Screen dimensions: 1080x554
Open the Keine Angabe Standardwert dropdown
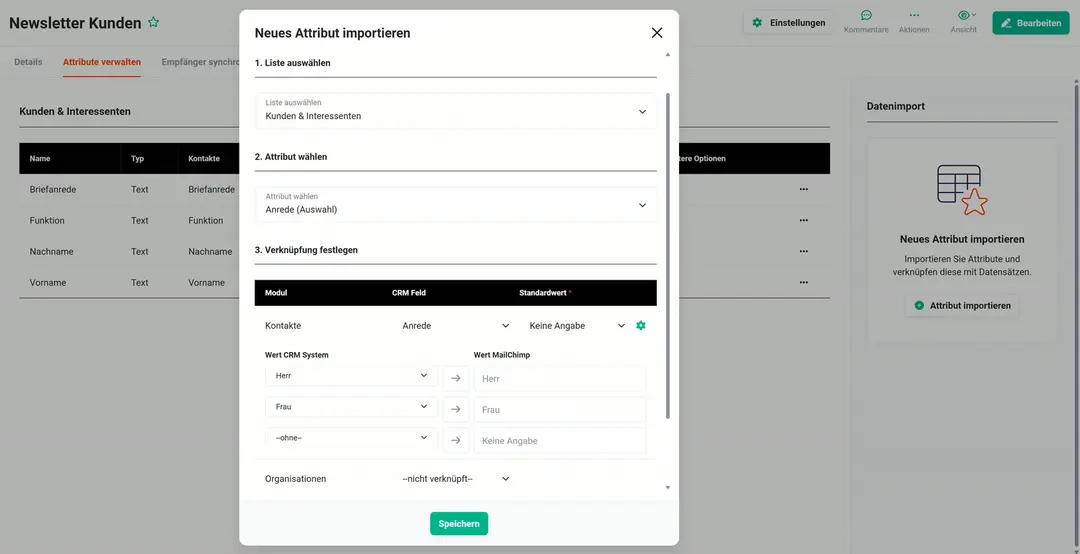coord(577,325)
